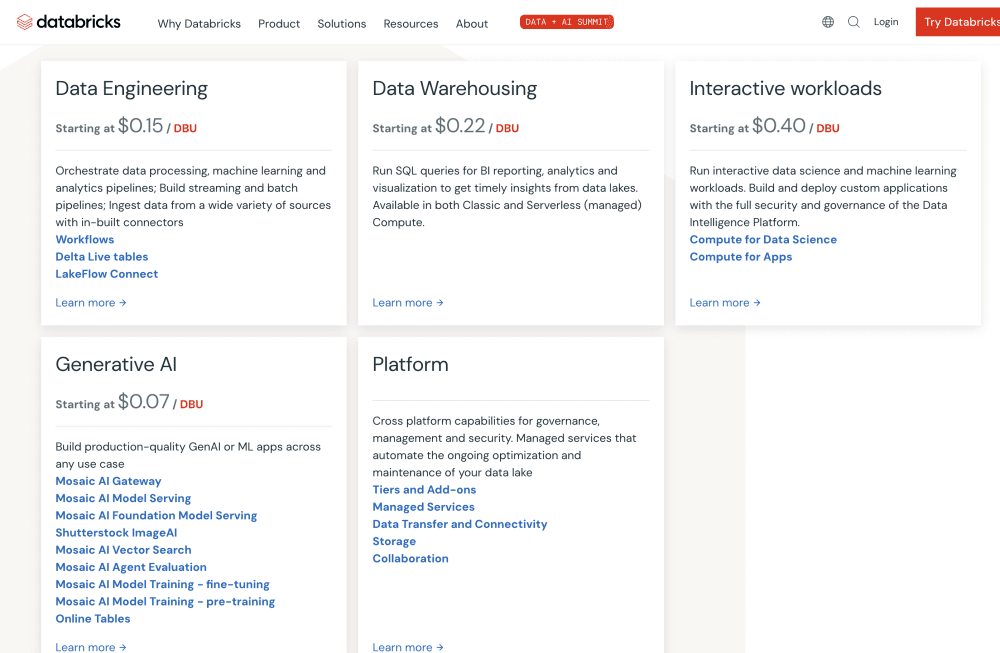Click the Data Warehousing card heading
Screen dimensions: 1000x653
[455, 89]
